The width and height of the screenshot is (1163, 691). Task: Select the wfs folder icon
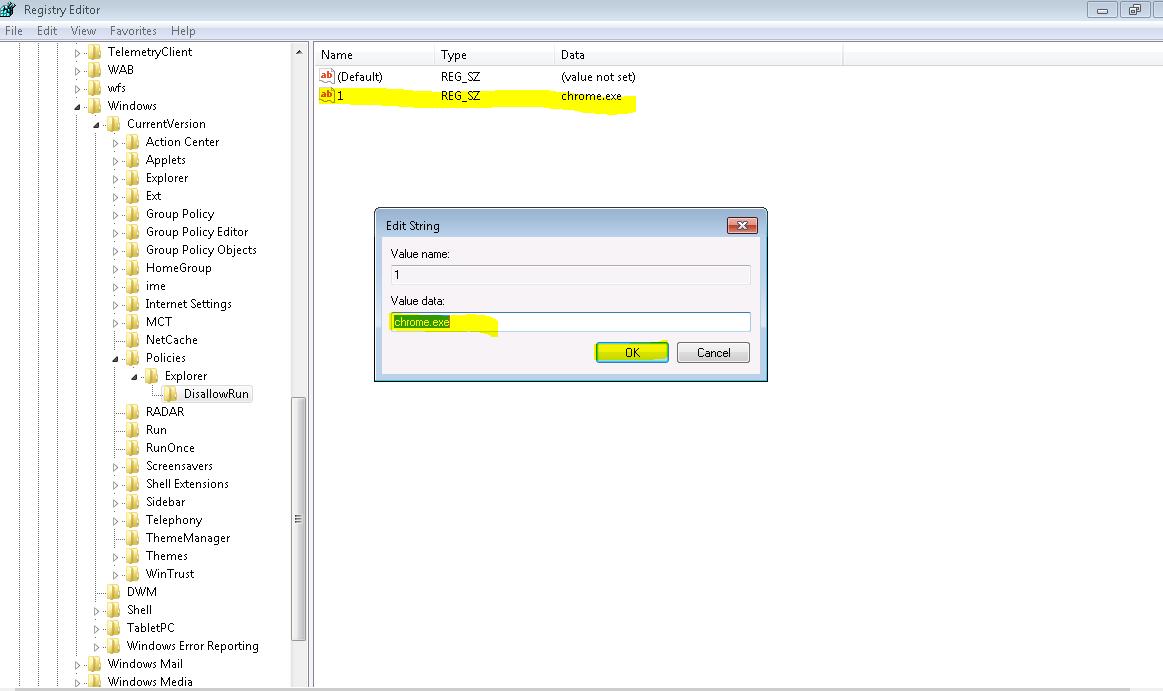point(94,88)
